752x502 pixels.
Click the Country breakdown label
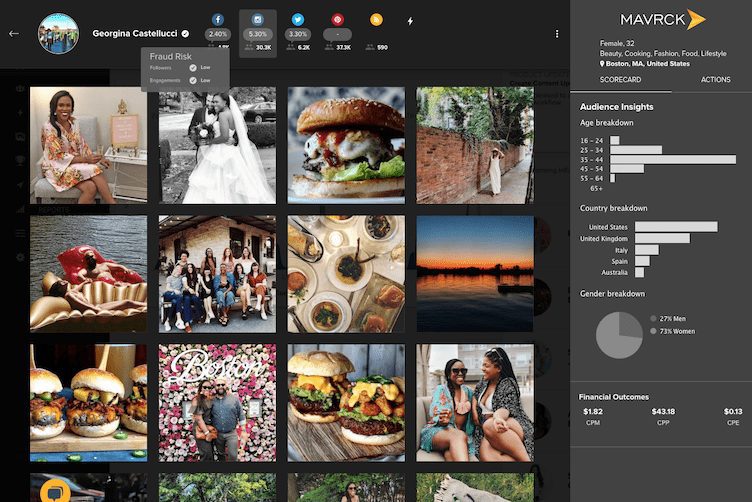pyautogui.click(x=613, y=208)
